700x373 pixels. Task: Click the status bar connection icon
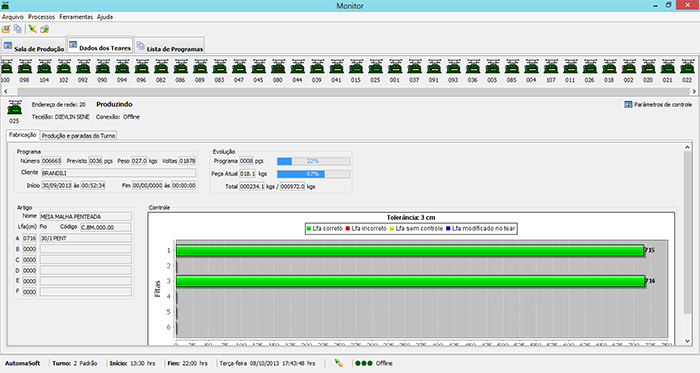click(x=339, y=363)
